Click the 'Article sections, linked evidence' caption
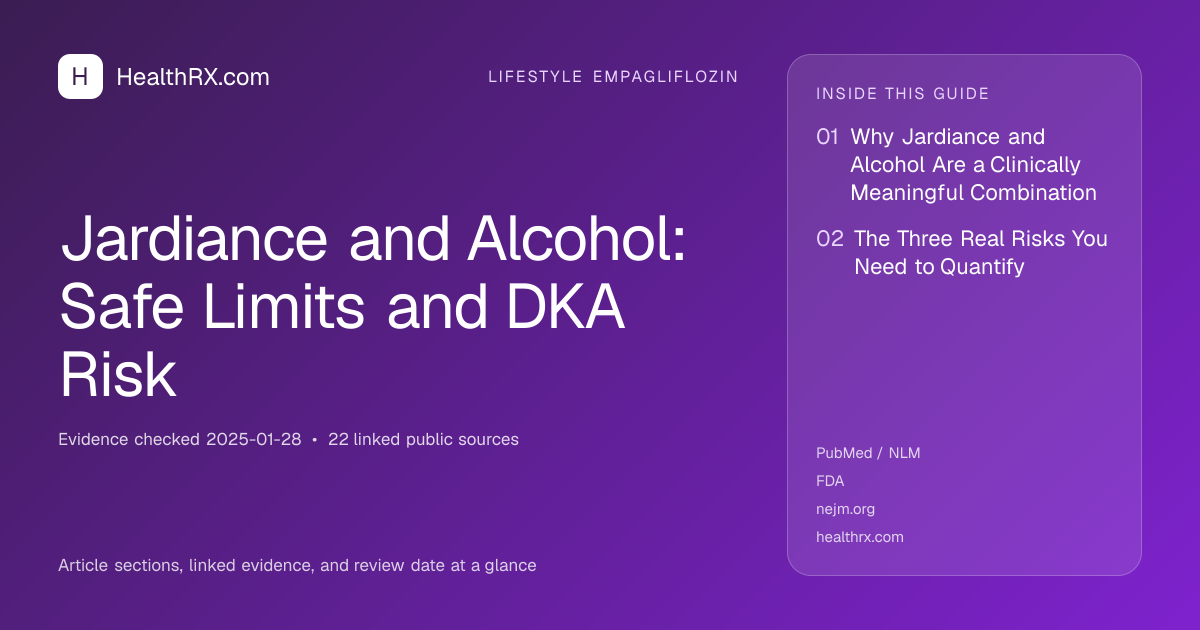The image size is (1200, 630). (297, 565)
